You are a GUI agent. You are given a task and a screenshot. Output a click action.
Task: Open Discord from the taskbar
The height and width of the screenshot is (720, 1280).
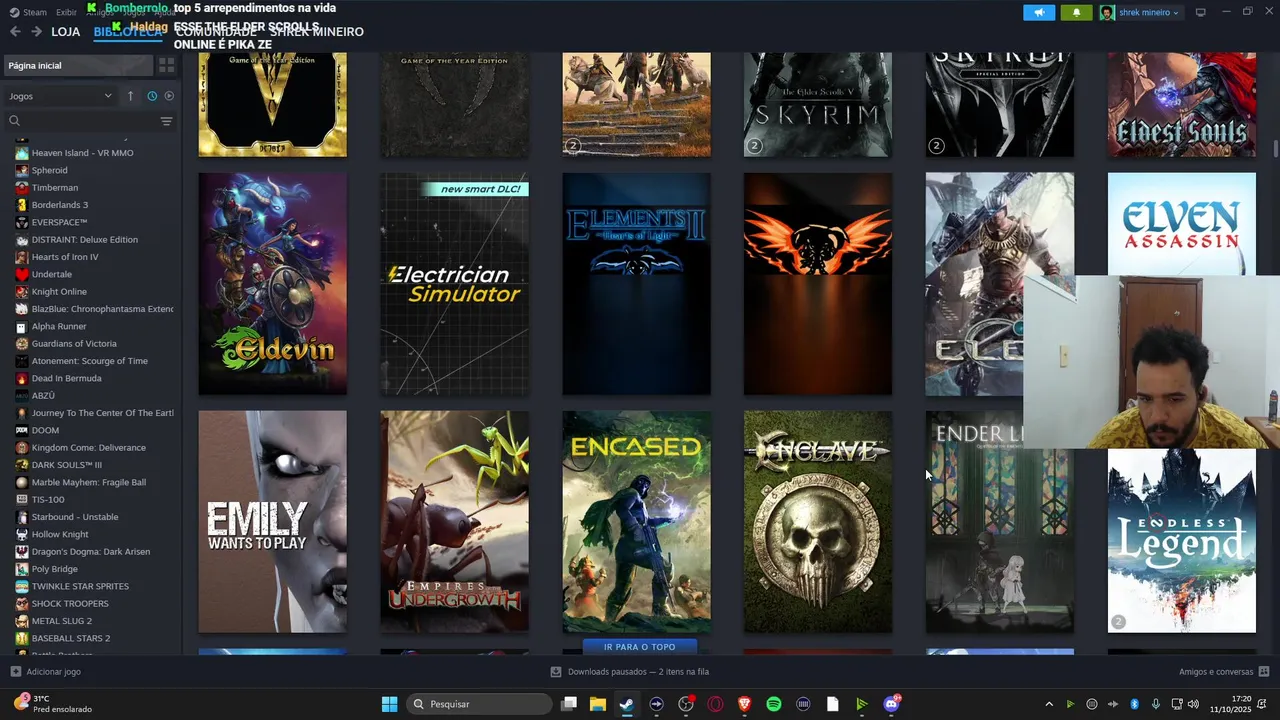coord(891,704)
